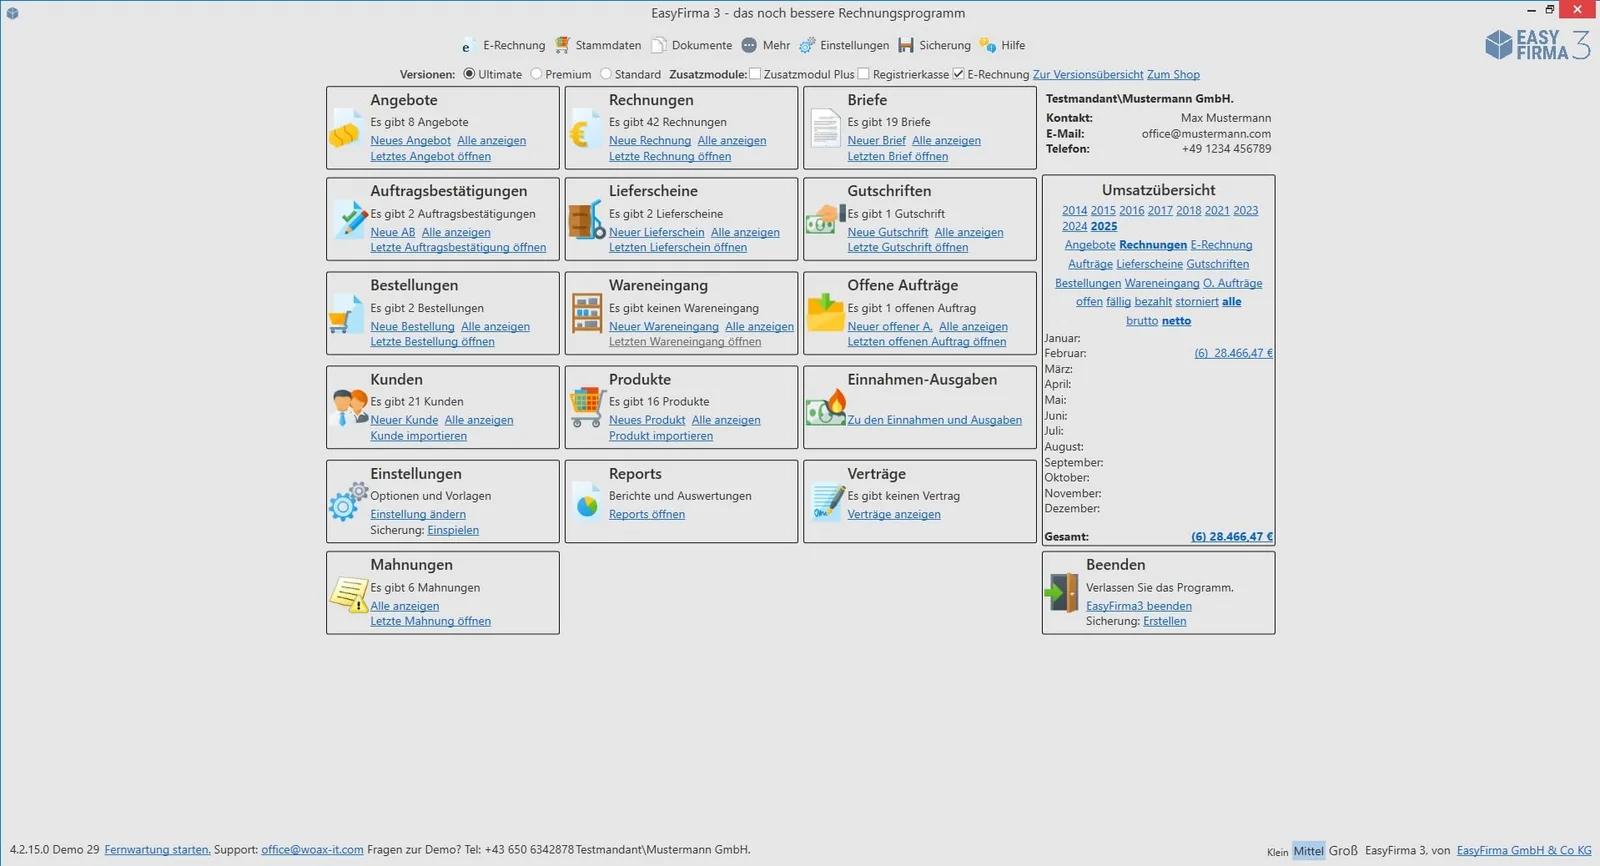Select year 2023 in Umsatzübersicht
The height and width of the screenshot is (866, 1600).
[1246, 211]
